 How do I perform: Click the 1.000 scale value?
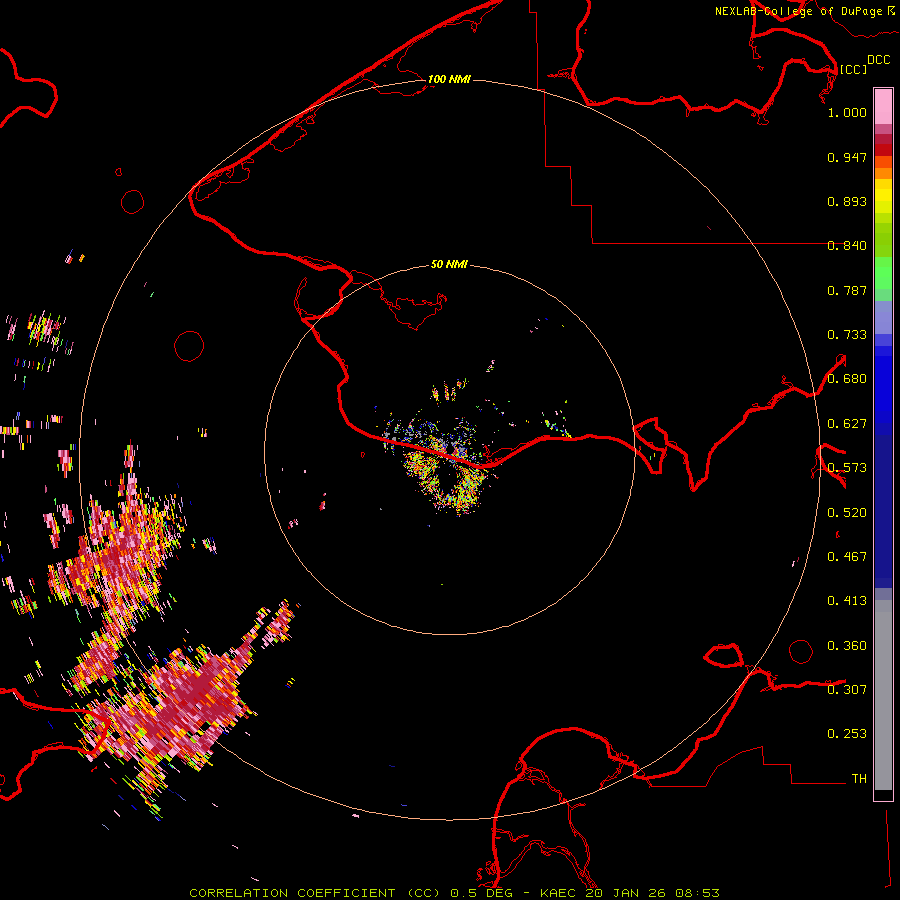(847, 112)
